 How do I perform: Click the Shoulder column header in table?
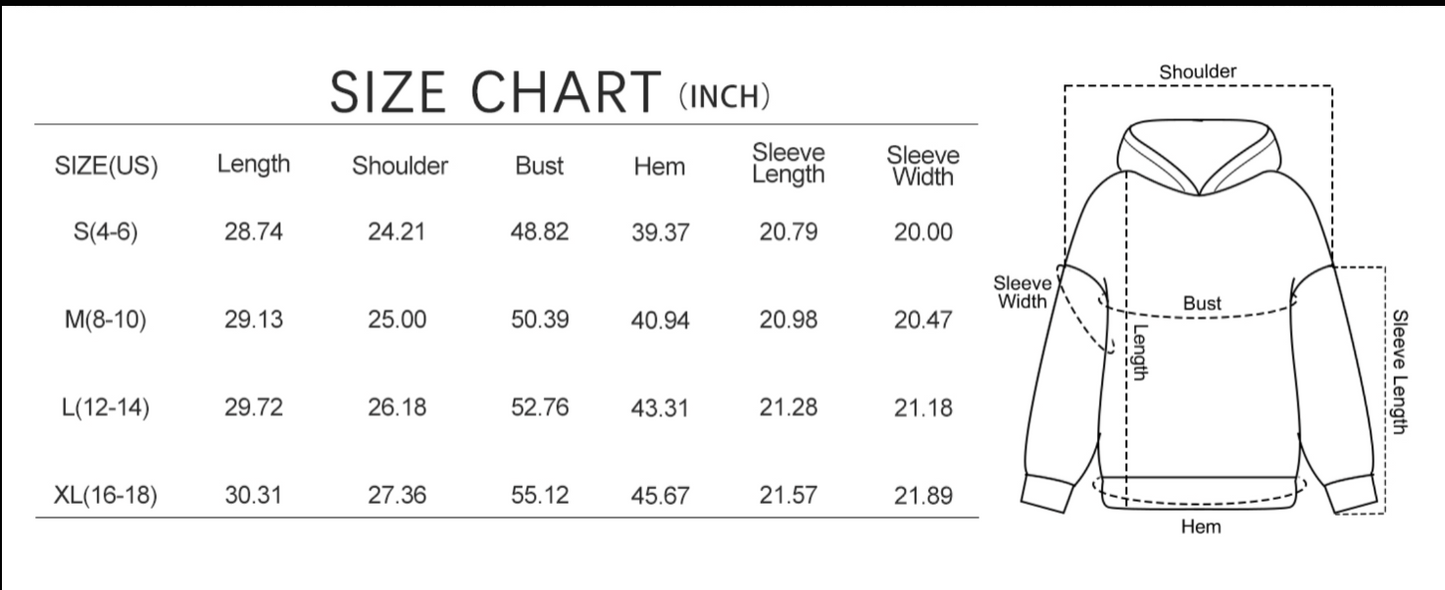[400, 166]
